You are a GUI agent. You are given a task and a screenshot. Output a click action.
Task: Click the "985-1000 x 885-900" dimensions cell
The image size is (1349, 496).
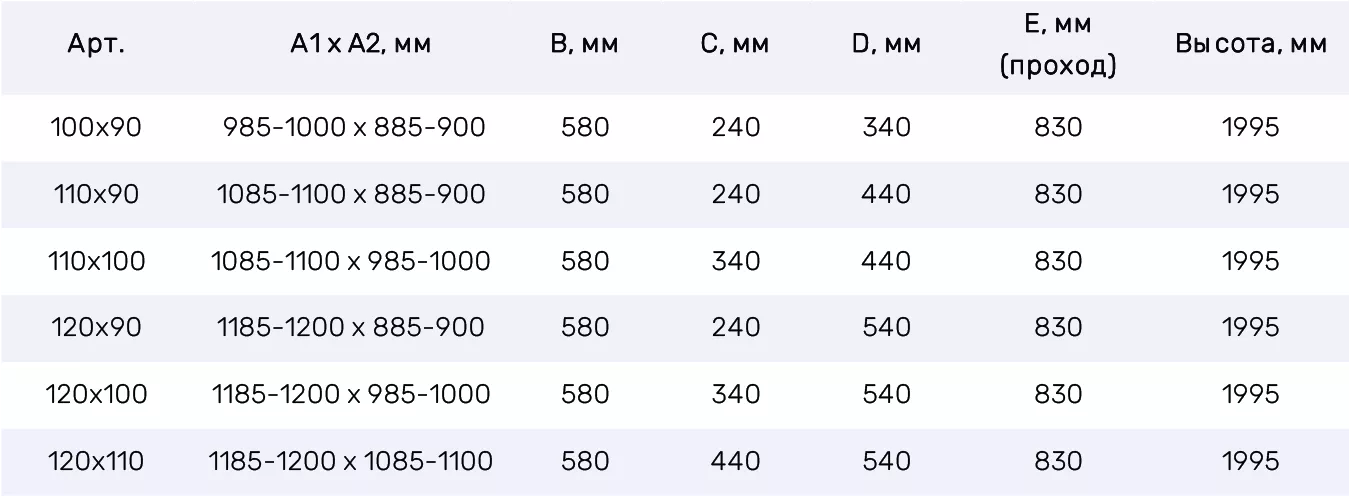354,128
